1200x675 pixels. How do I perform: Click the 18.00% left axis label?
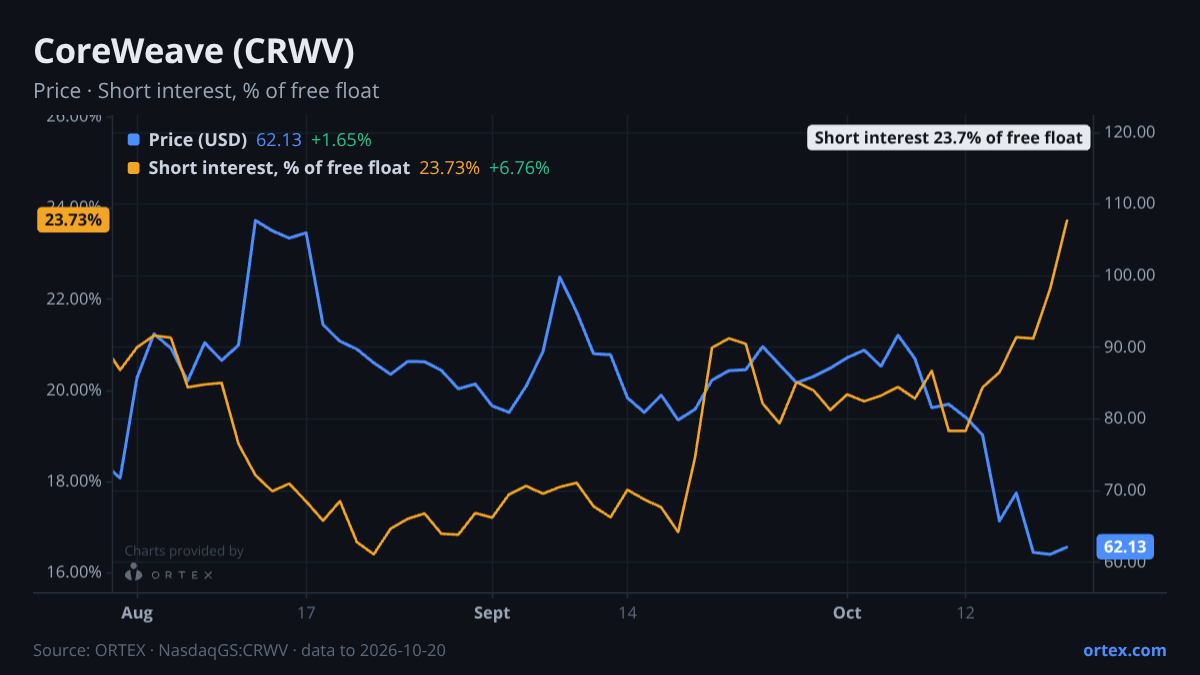(73, 481)
